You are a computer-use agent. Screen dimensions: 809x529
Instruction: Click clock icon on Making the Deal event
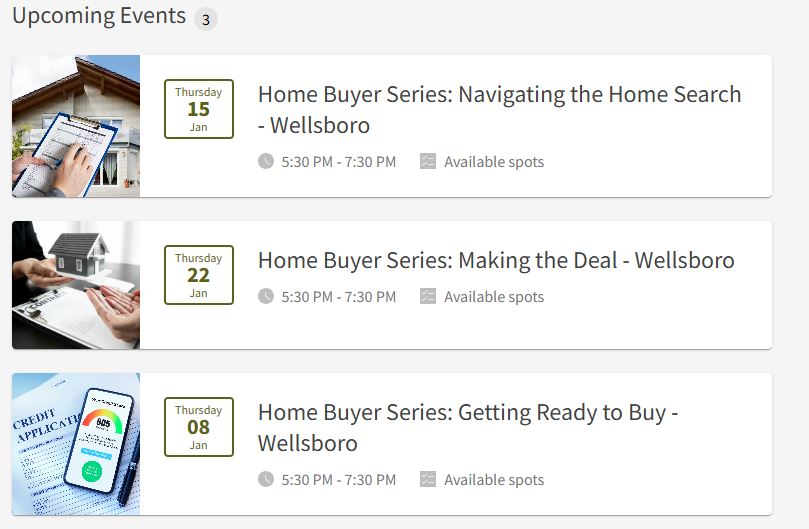coord(265,296)
